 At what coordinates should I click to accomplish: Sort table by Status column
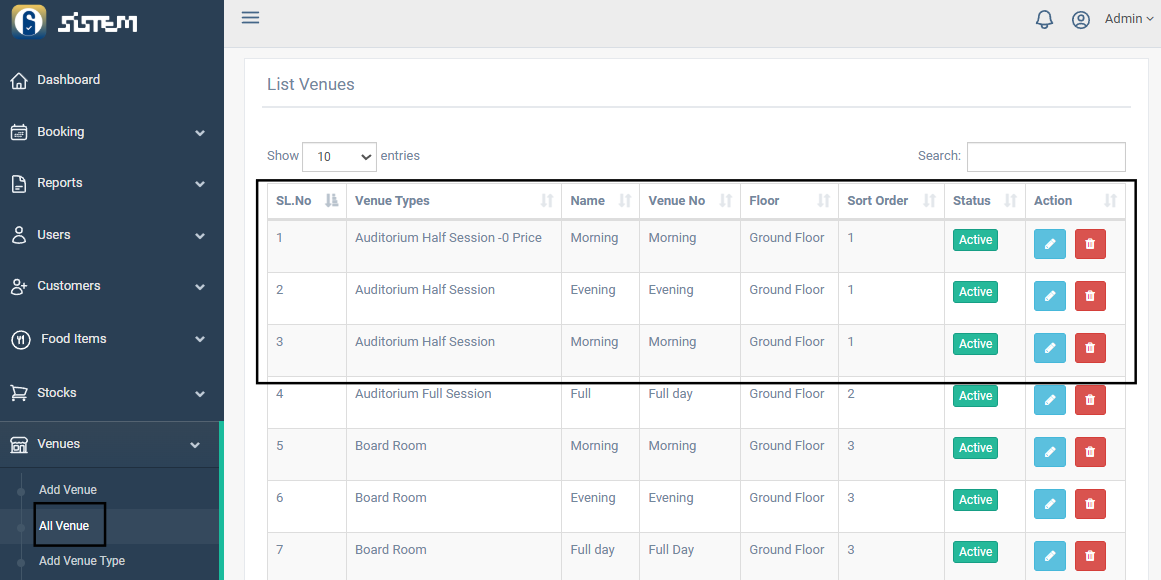tap(985, 201)
